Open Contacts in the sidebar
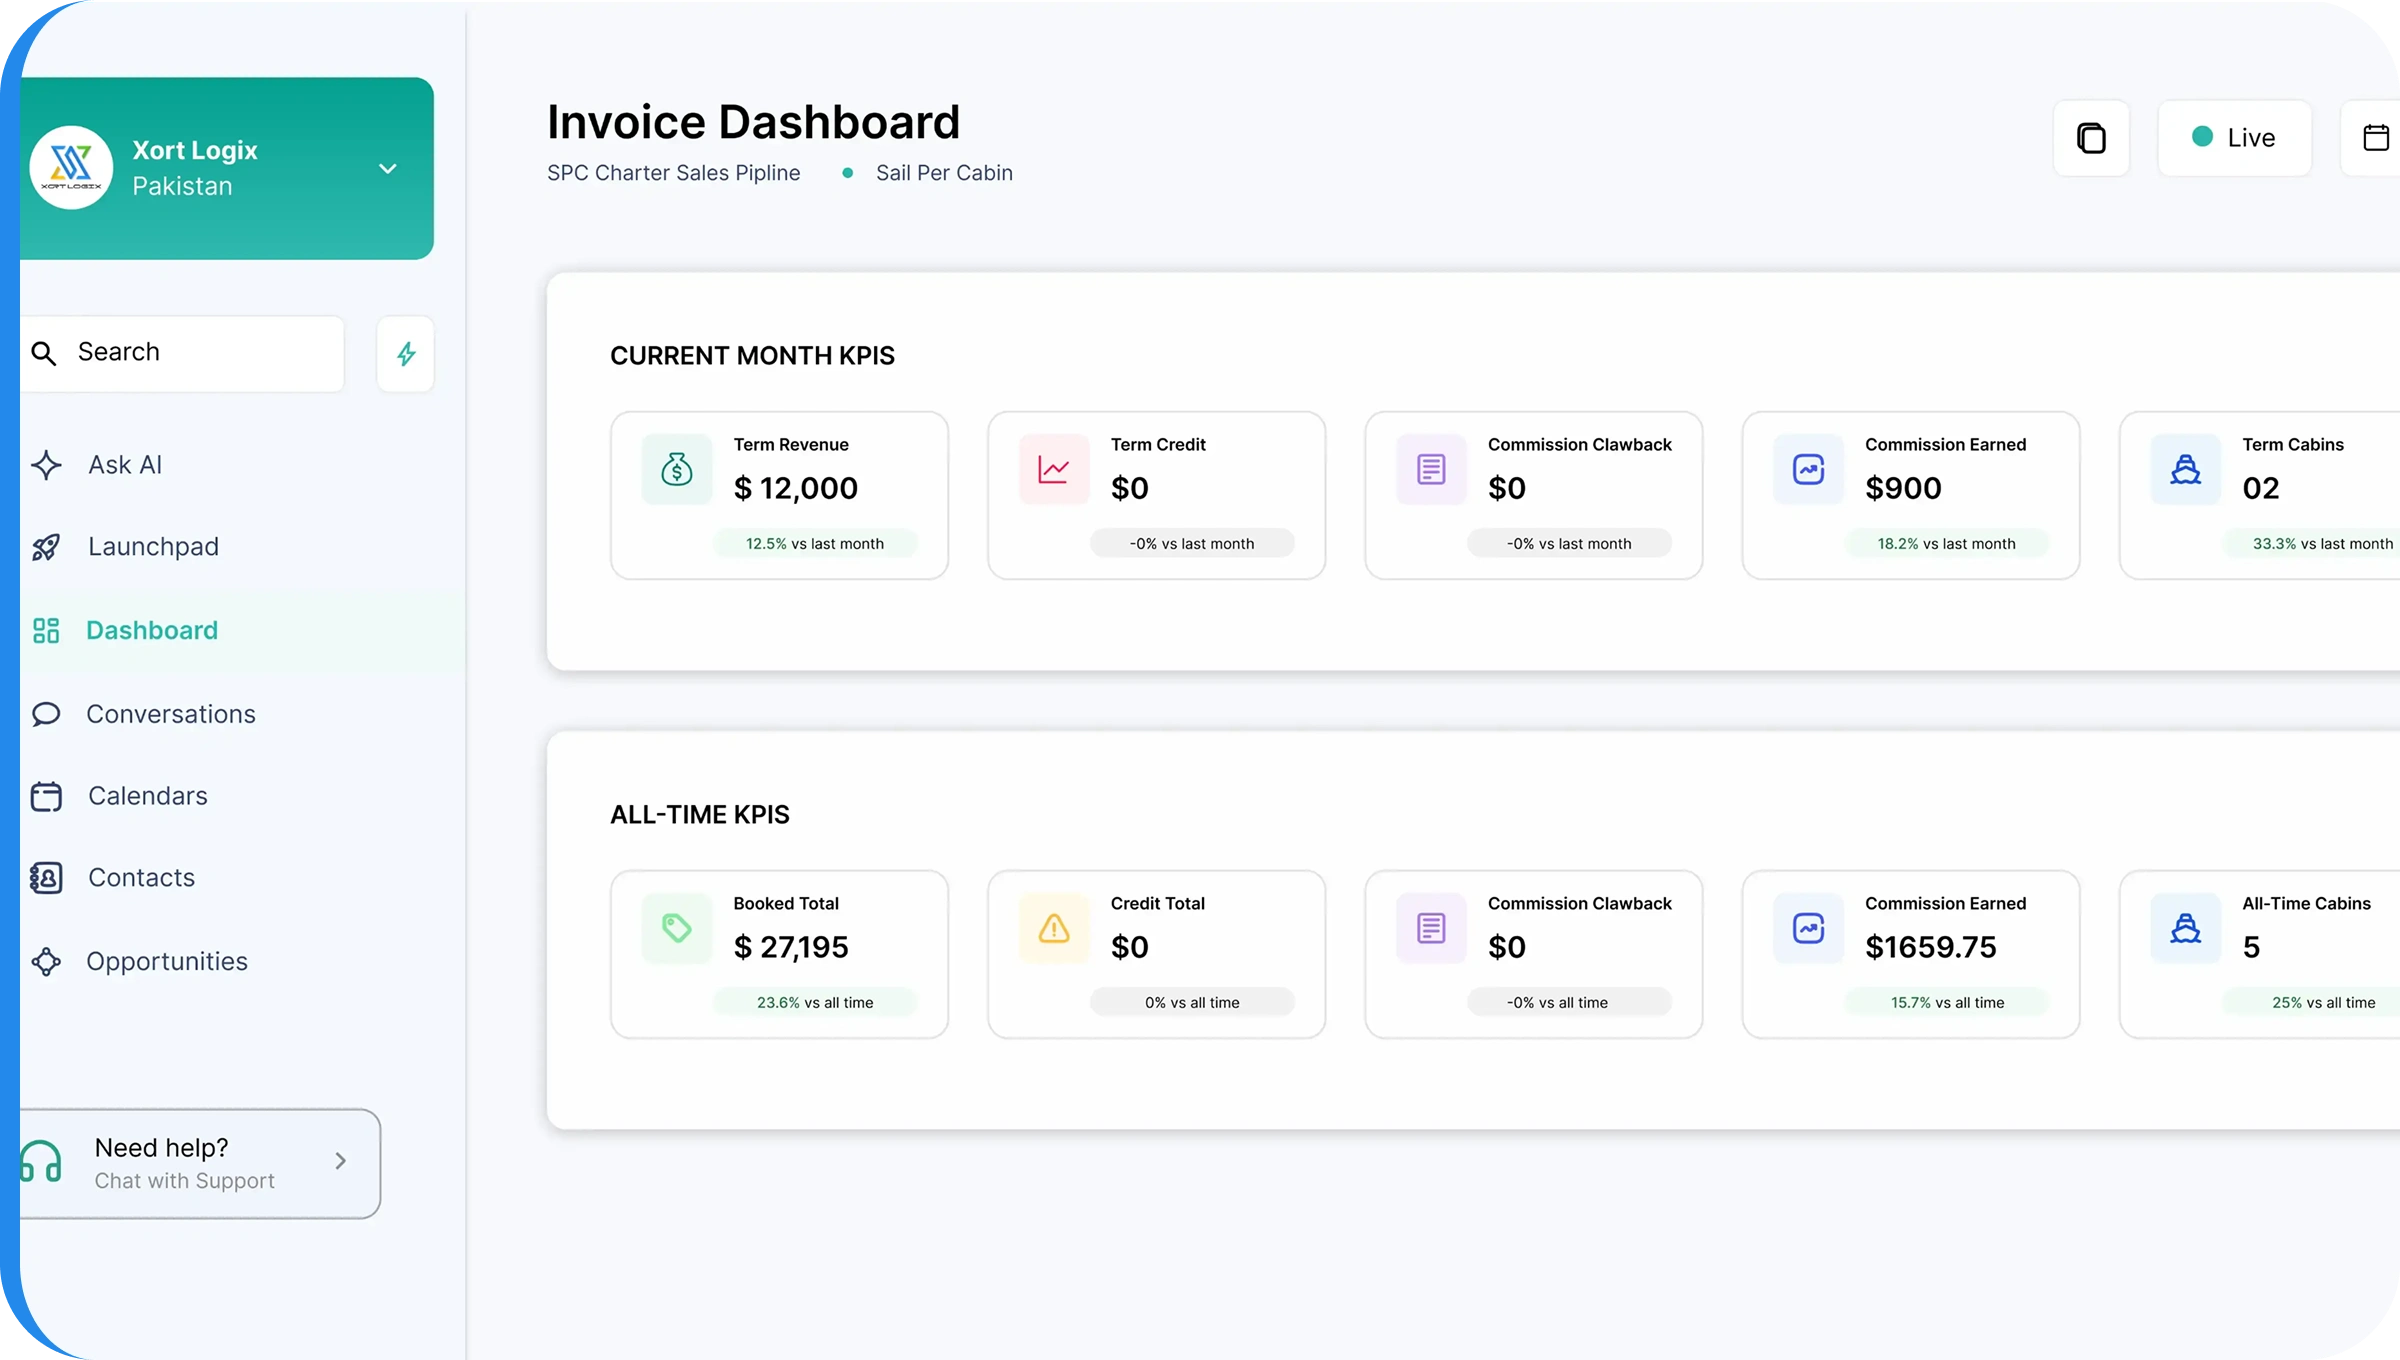Screen dimensions: 2400x1360 coord(141,878)
